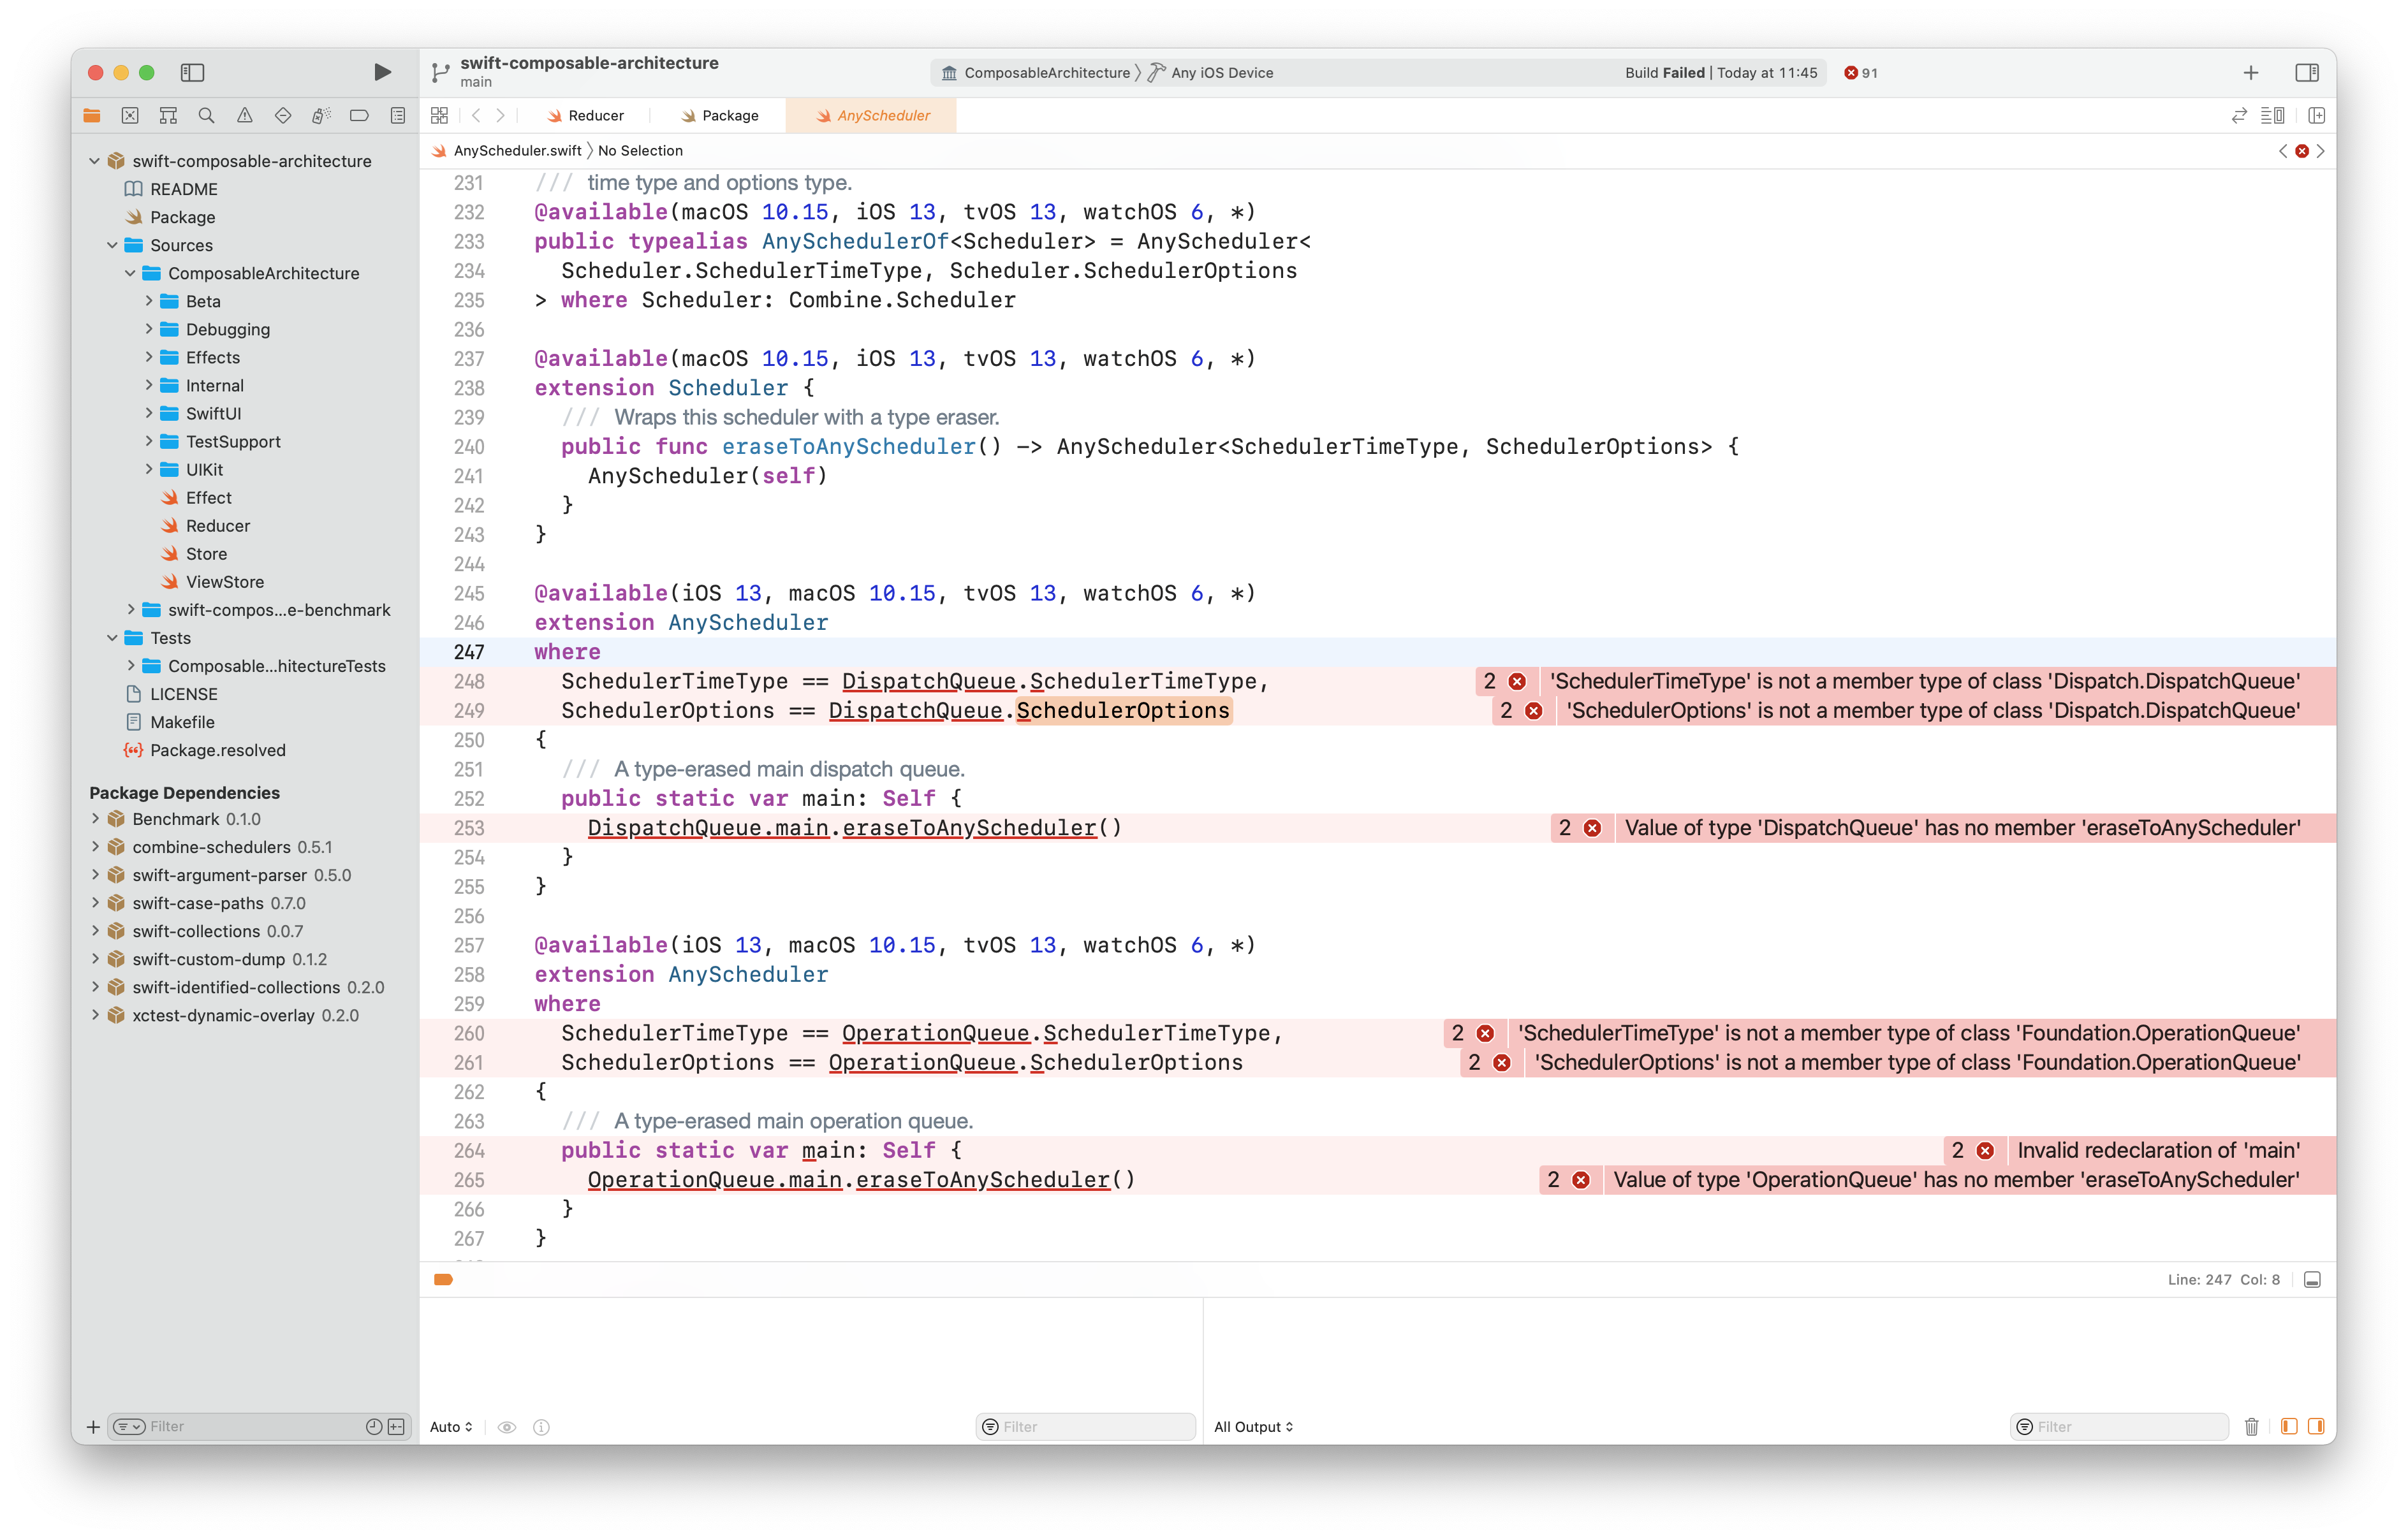Go back in editor history
The image size is (2408, 1539).
tap(476, 115)
